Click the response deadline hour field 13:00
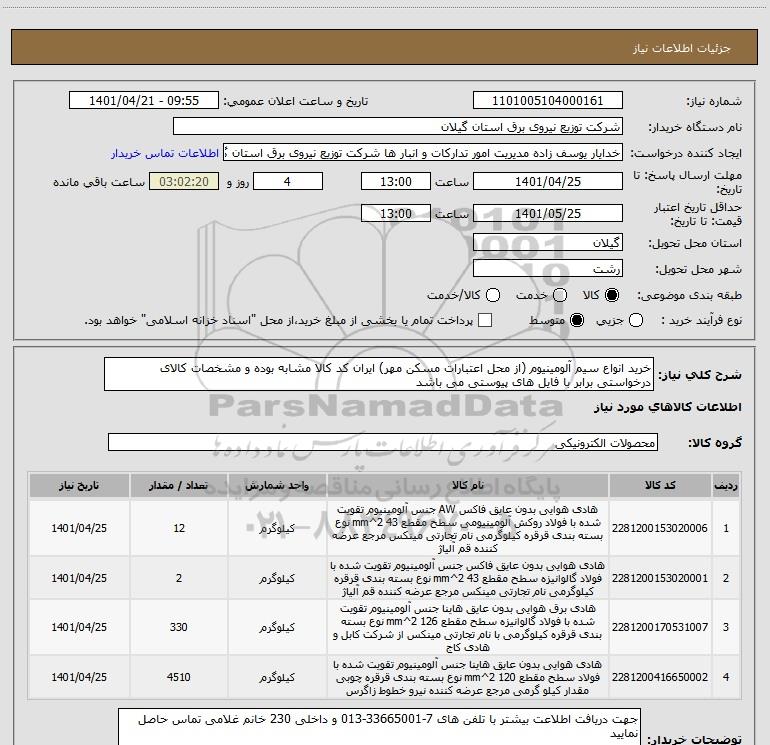 tap(396, 181)
